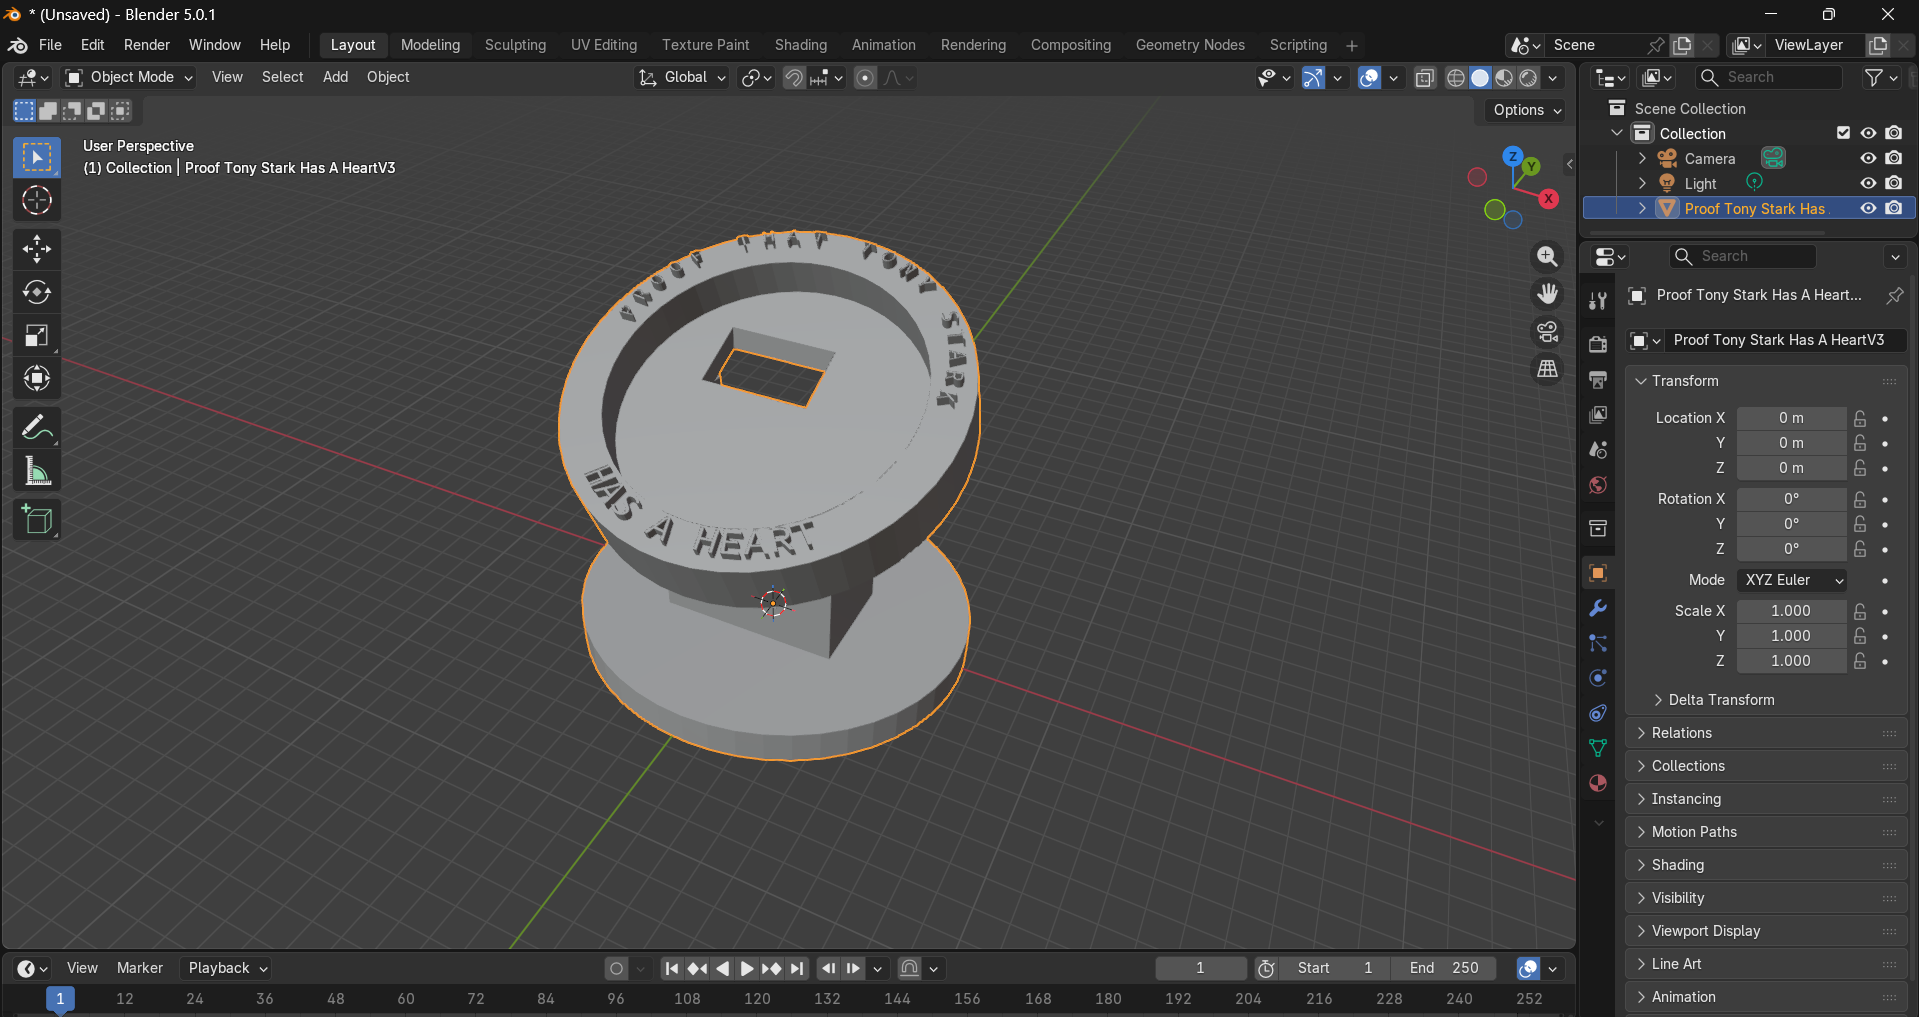The width and height of the screenshot is (1919, 1017).
Task: Hide the Camera object in viewport
Action: pyautogui.click(x=1868, y=158)
